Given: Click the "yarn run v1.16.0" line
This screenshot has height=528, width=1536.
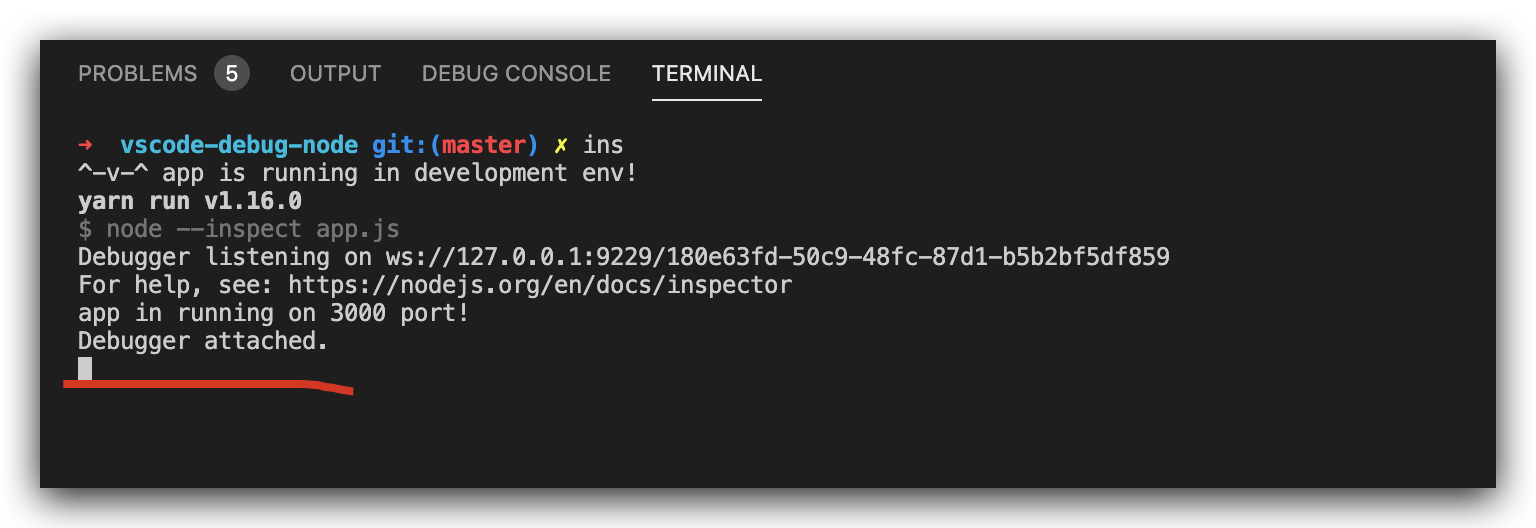Looking at the screenshot, I should click(190, 201).
